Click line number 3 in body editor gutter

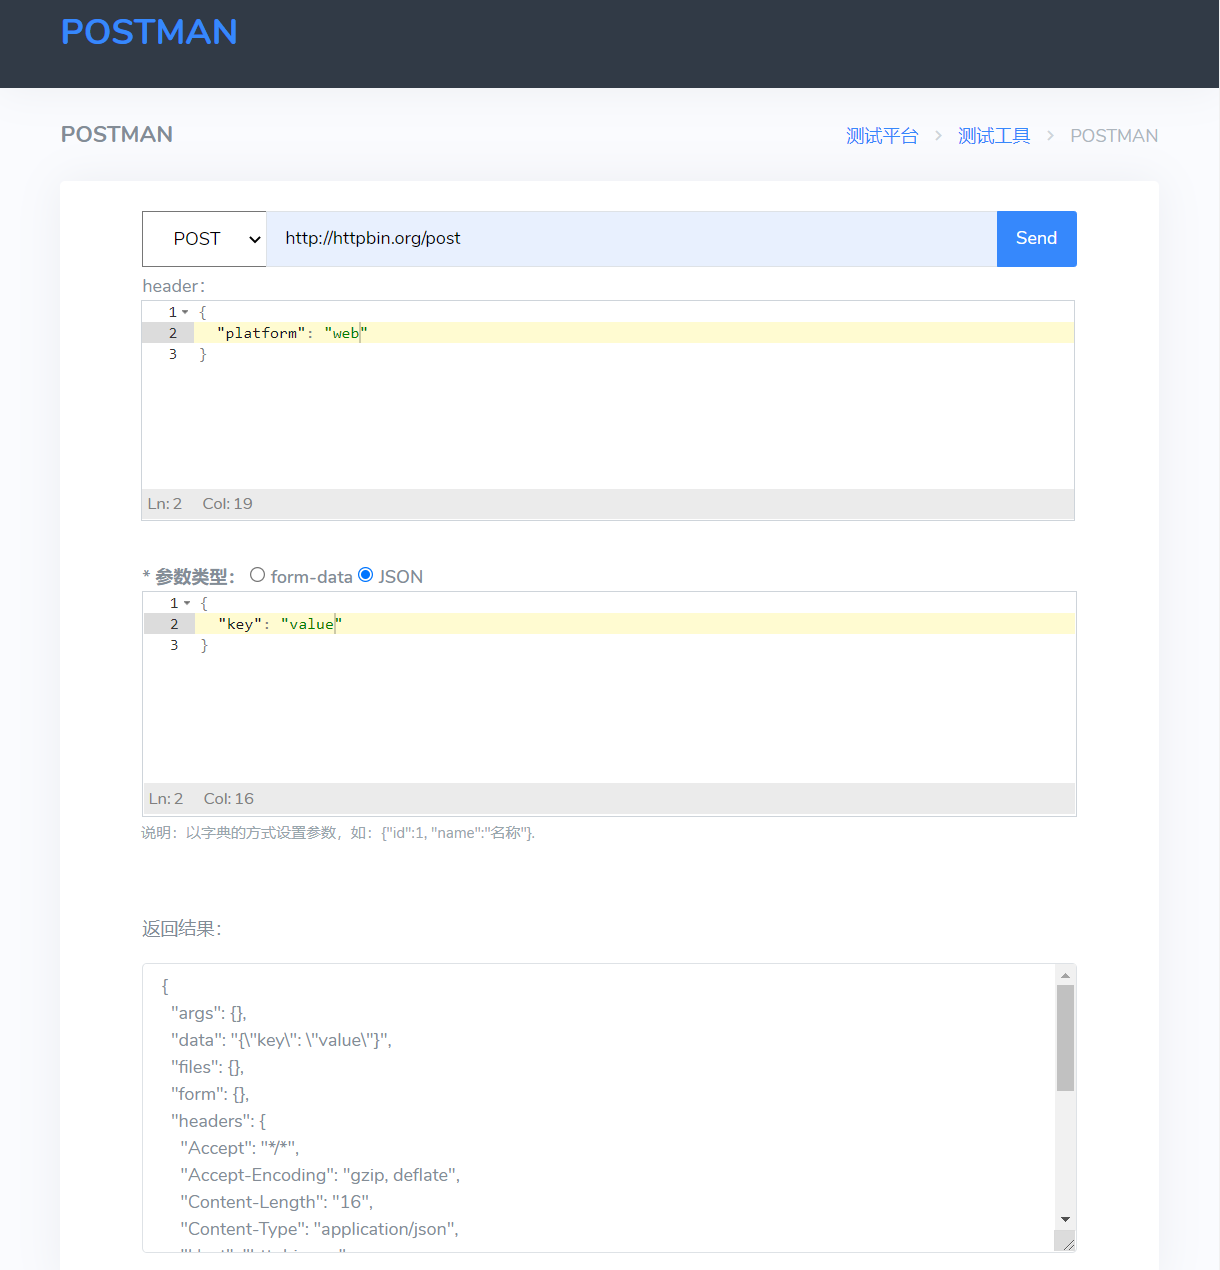point(174,645)
